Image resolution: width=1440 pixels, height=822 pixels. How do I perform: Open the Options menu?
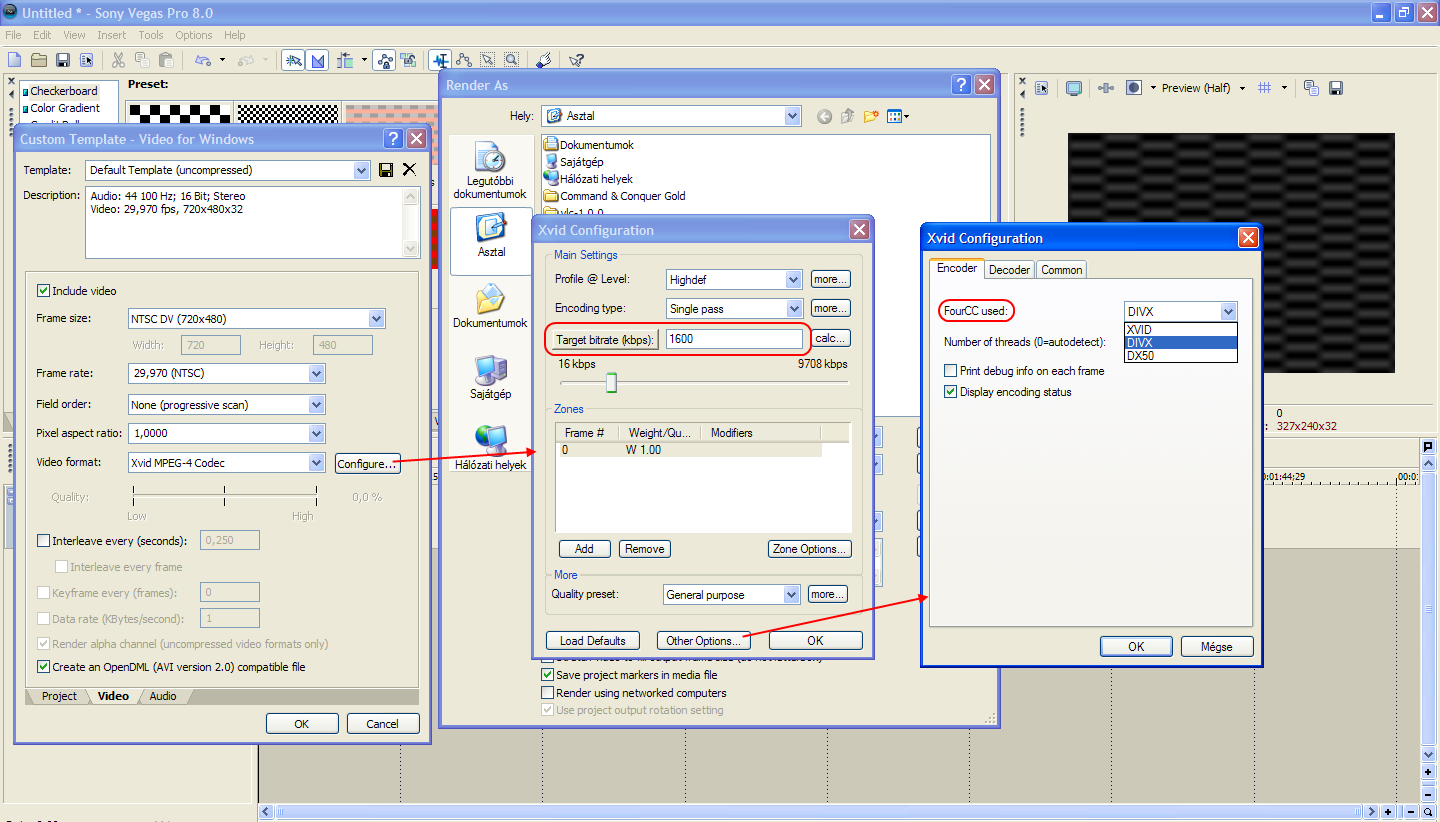pyautogui.click(x=194, y=35)
